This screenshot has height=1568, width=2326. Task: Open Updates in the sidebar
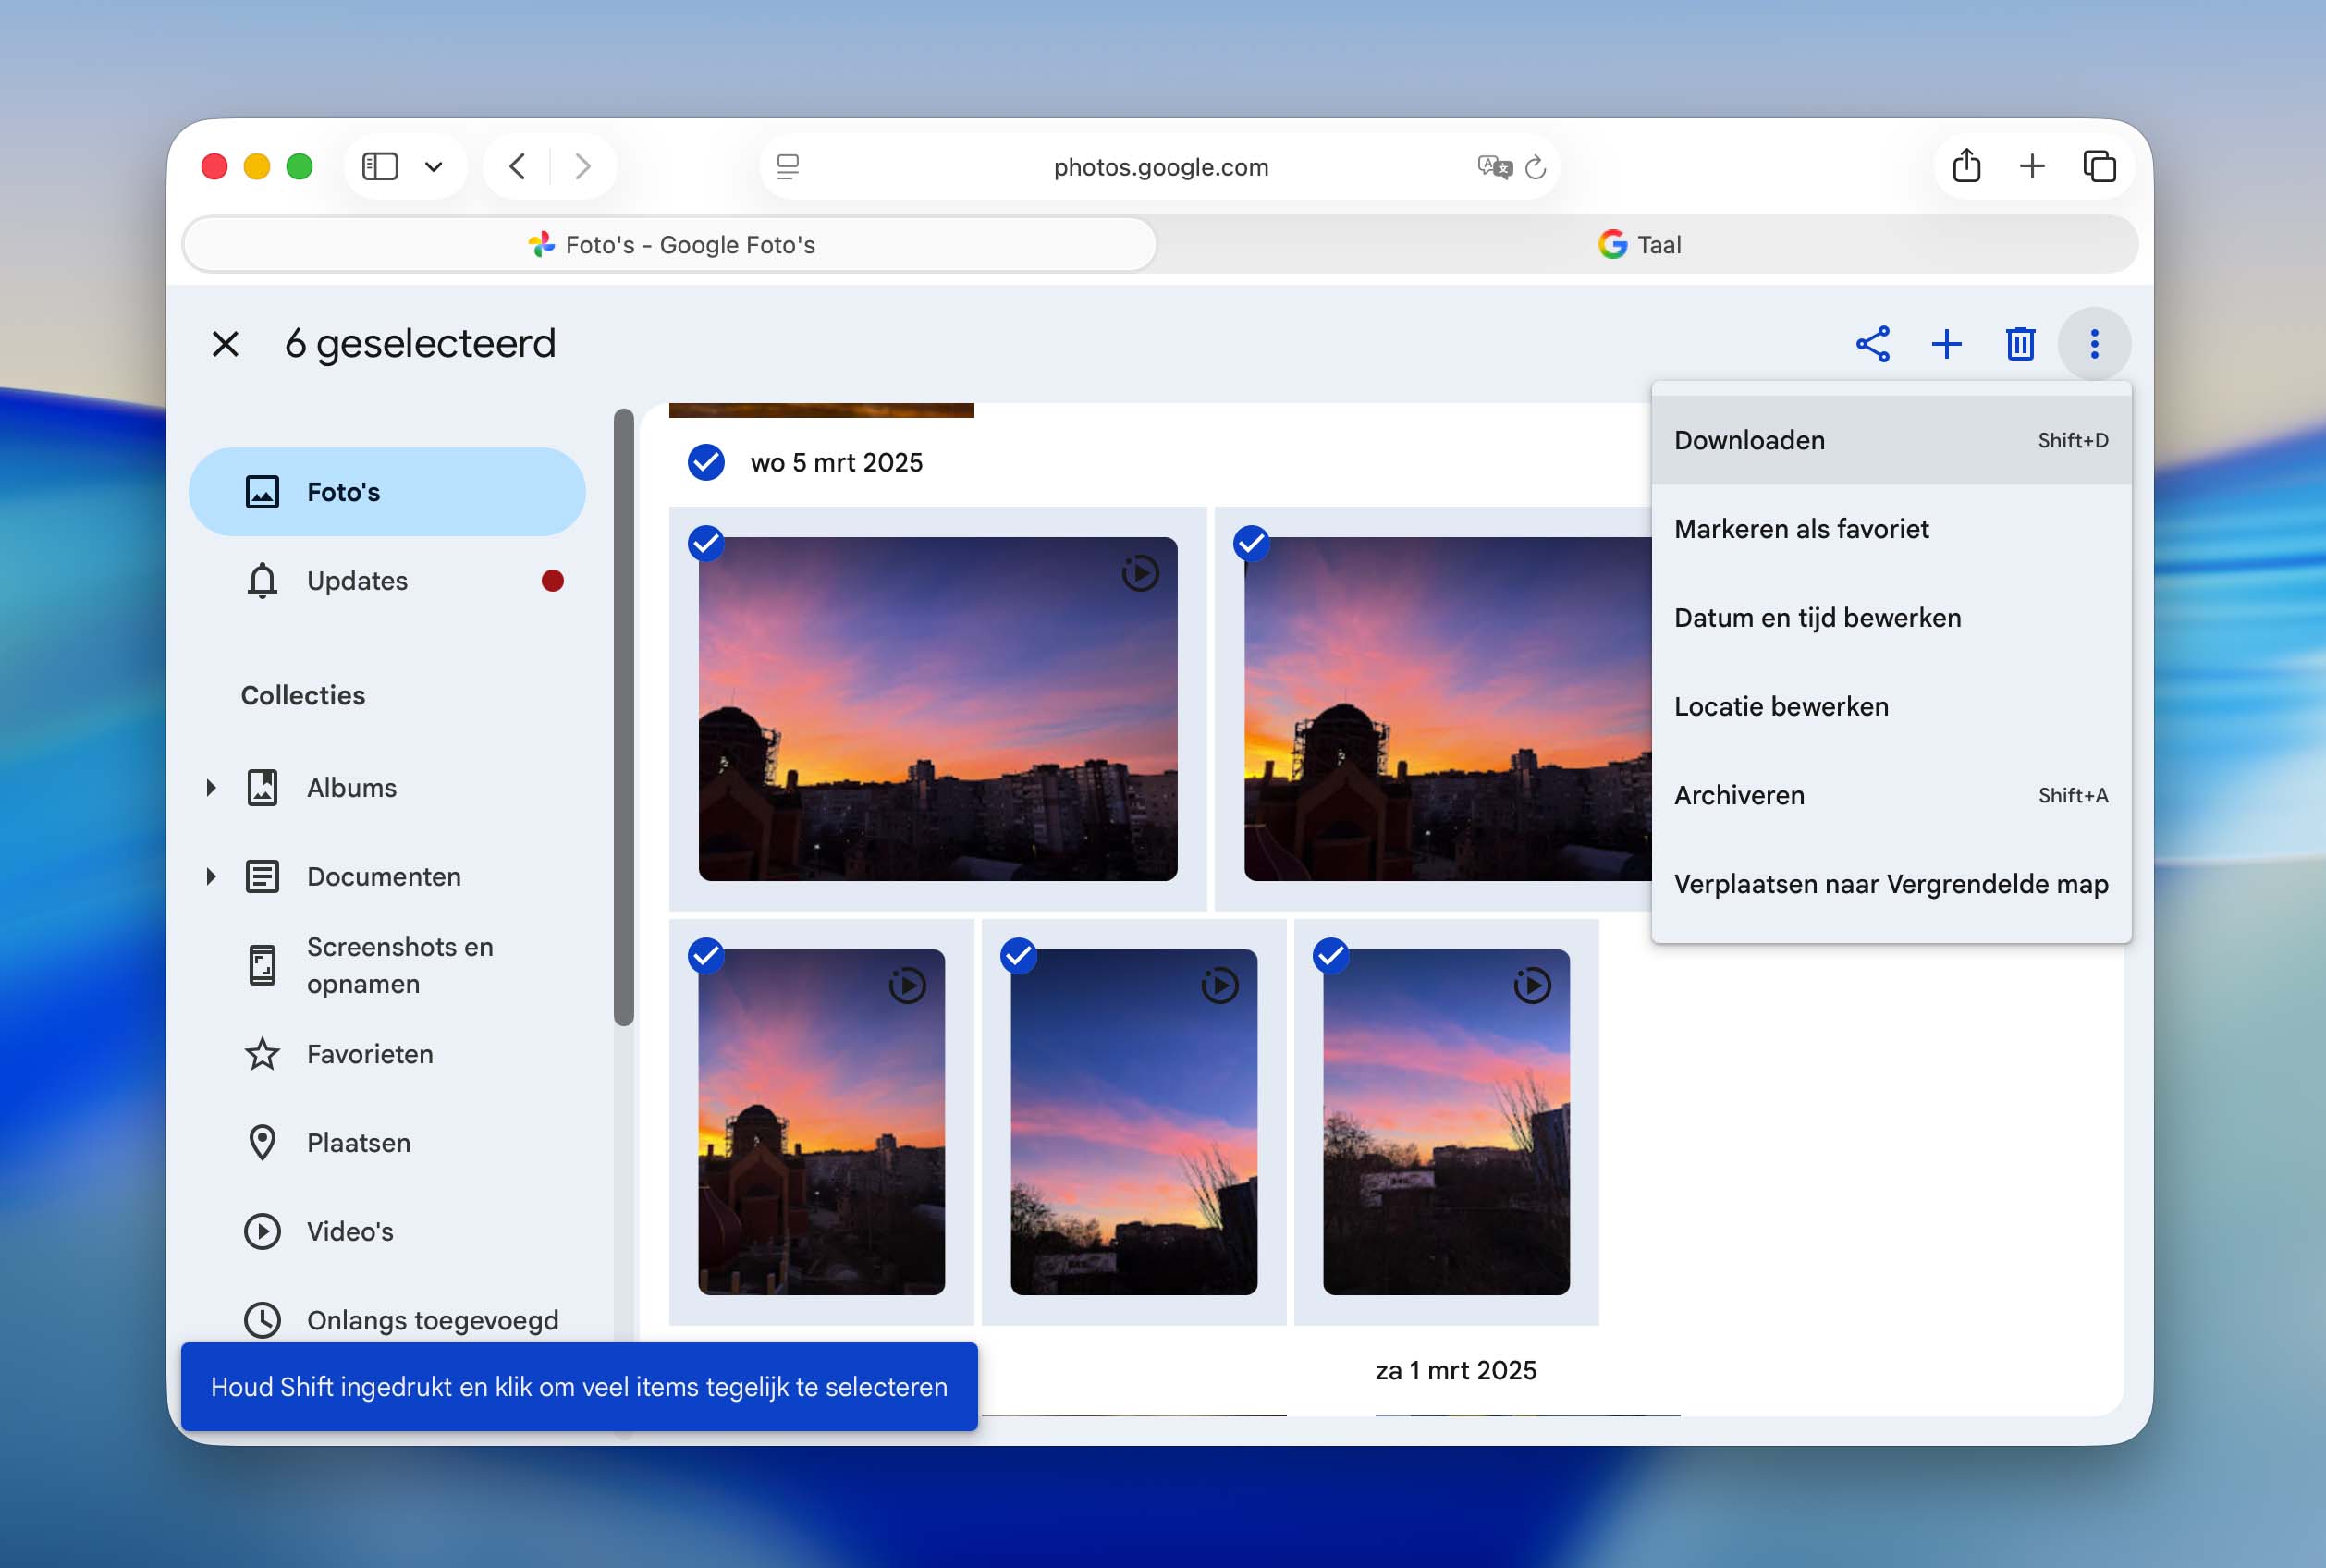pyautogui.click(x=387, y=581)
